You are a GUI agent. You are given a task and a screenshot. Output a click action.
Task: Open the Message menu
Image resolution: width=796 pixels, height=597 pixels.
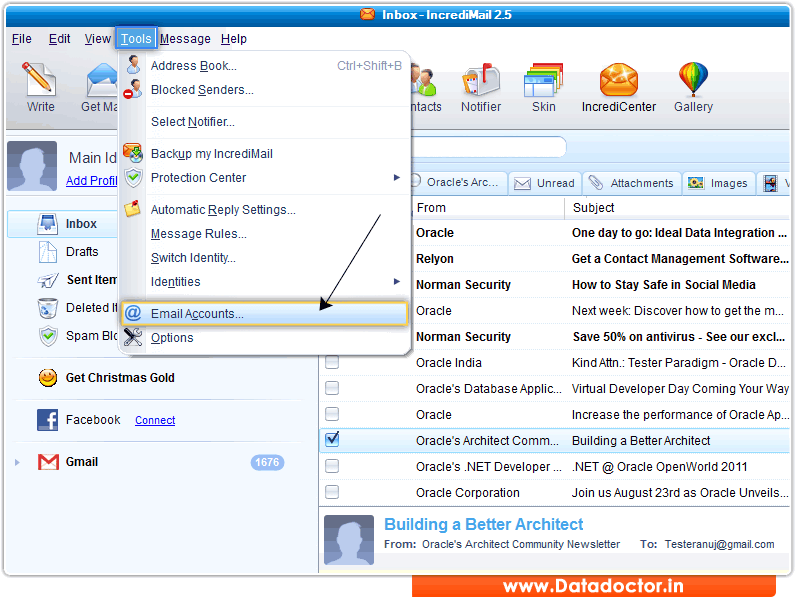pyautogui.click(x=185, y=39)
